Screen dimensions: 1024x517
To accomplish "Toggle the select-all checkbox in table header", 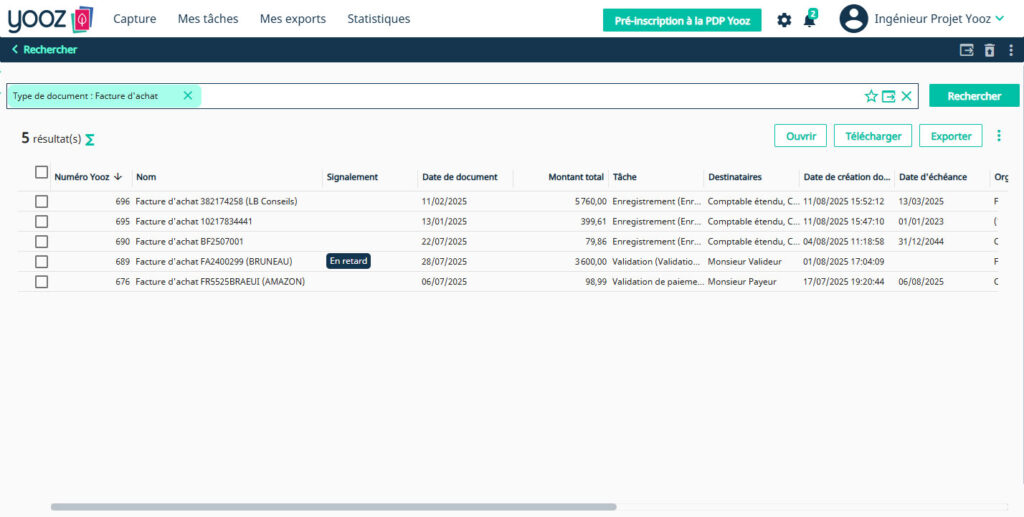I will (x=41, y=172).
